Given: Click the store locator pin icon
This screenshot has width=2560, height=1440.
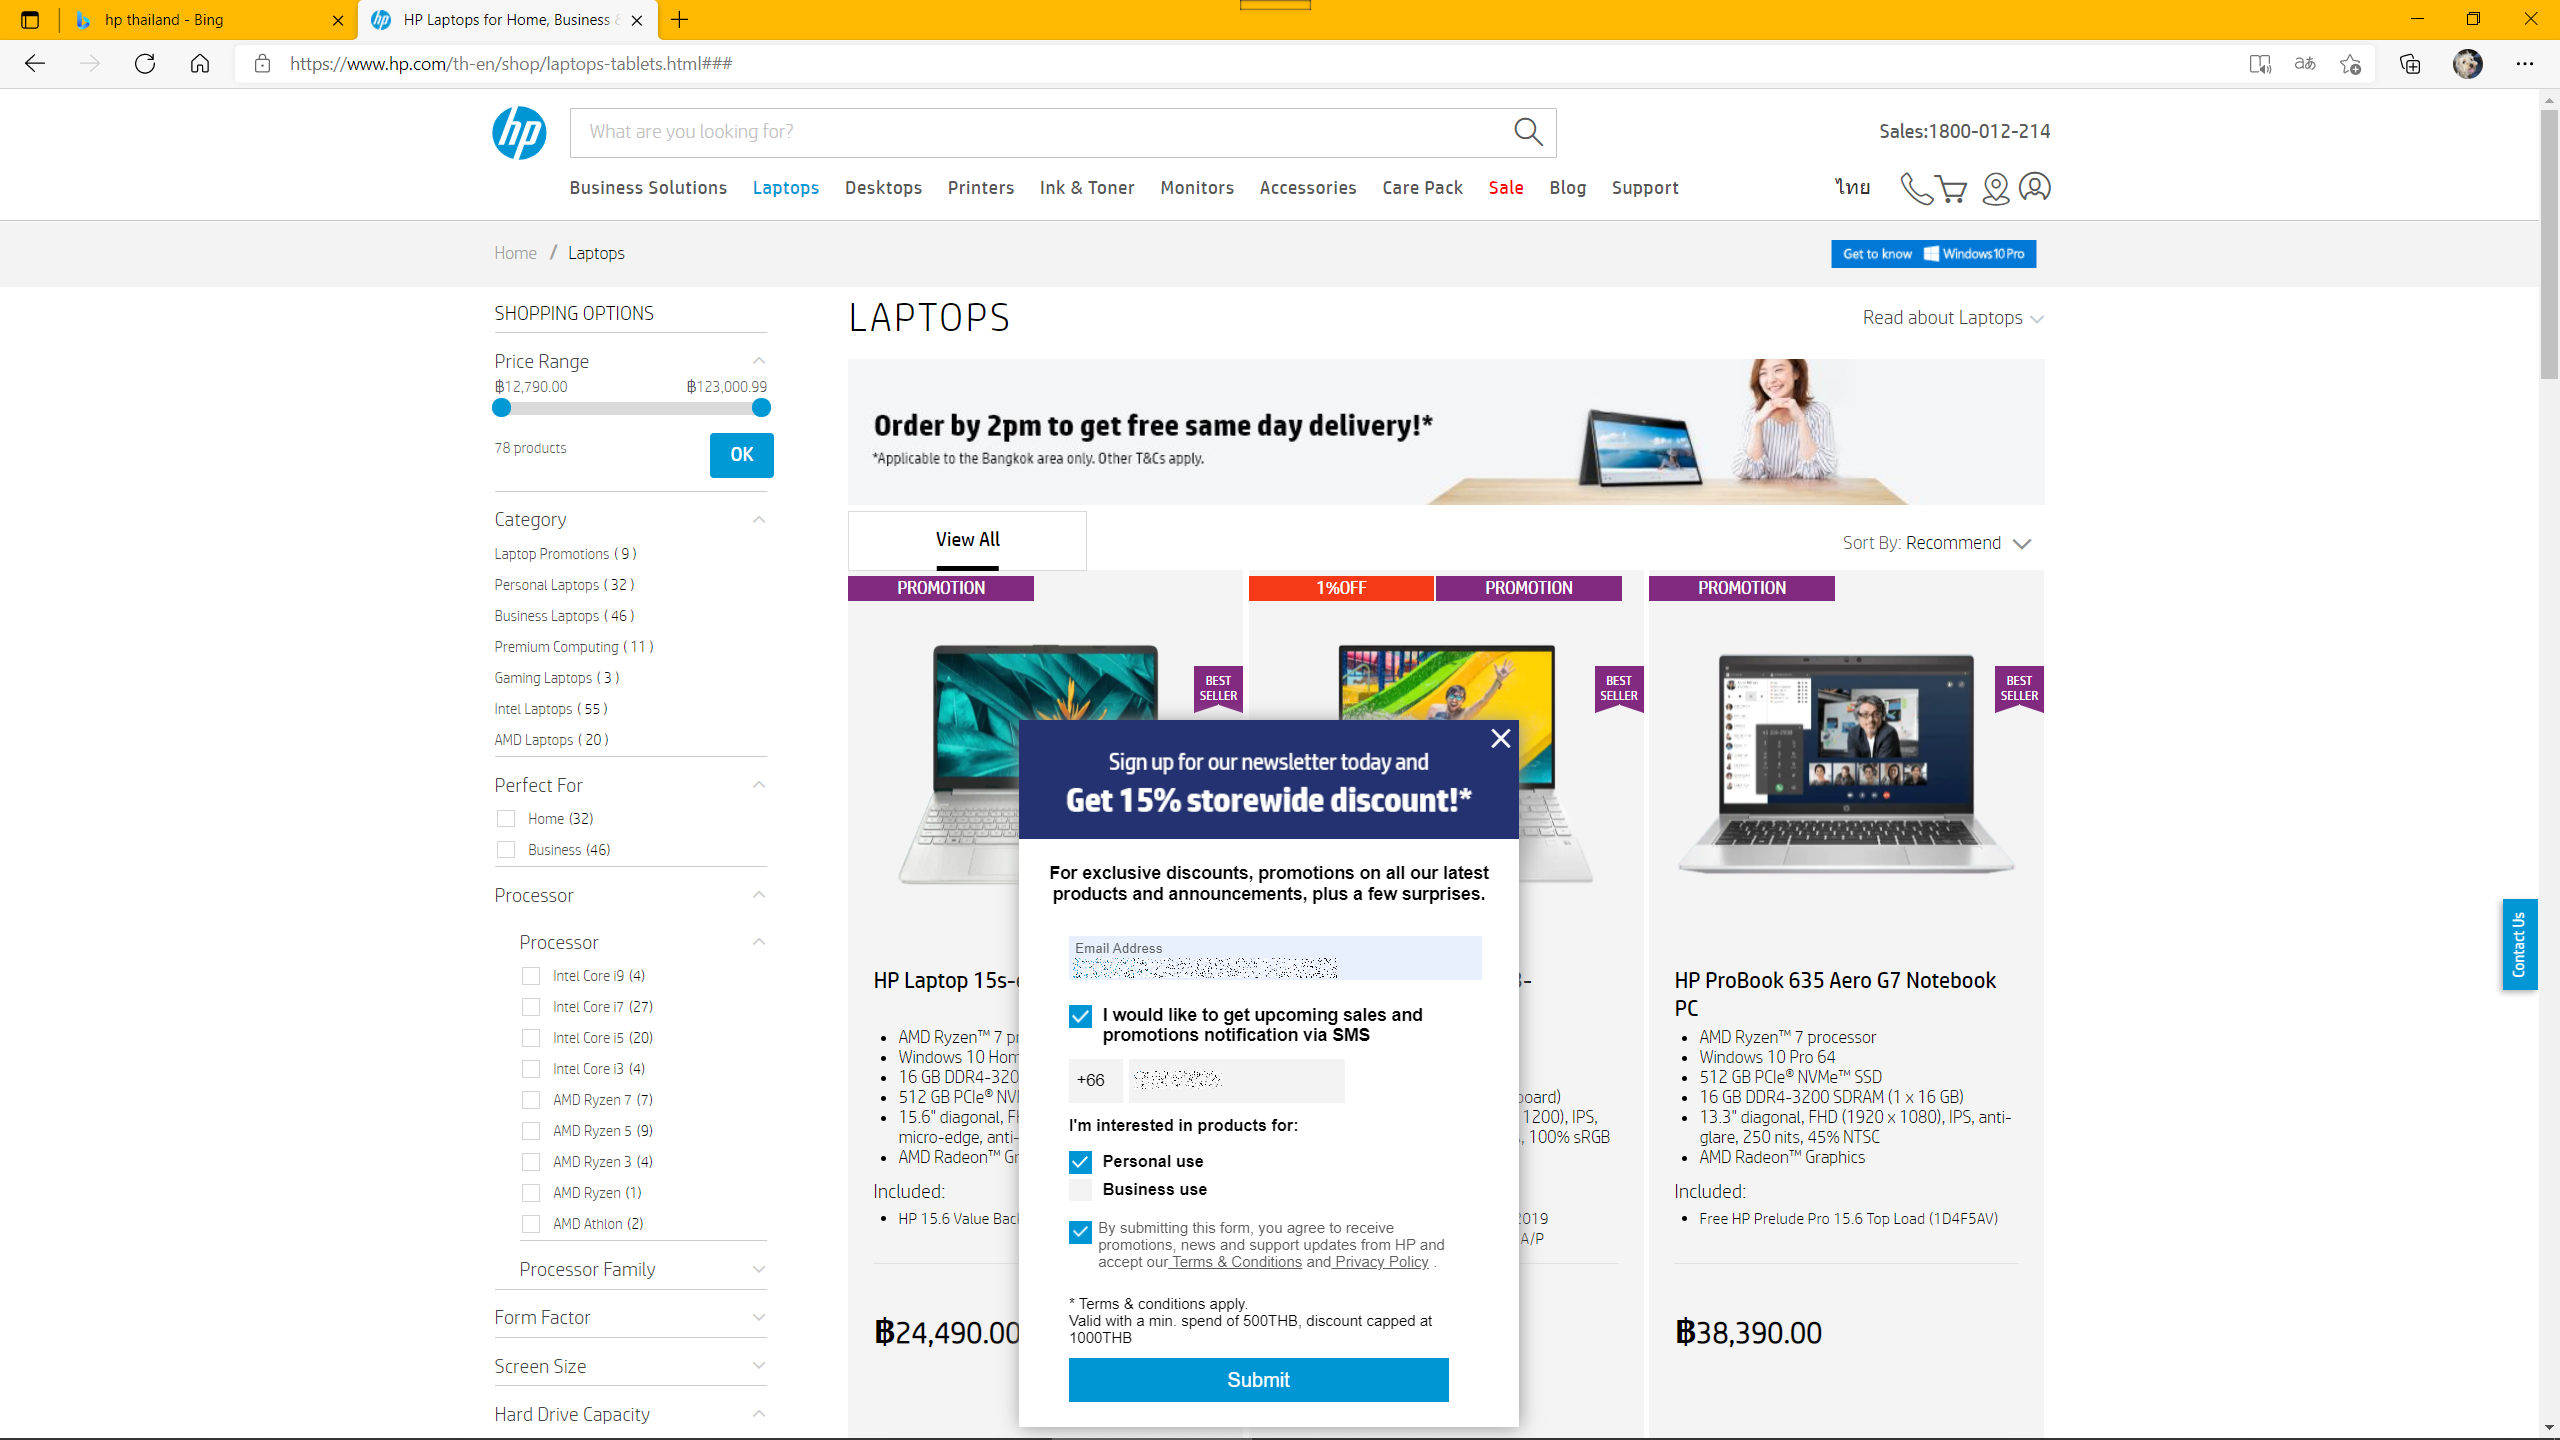Looking at the screenshot, I should pyautogui.click(x=1995, y=188).
